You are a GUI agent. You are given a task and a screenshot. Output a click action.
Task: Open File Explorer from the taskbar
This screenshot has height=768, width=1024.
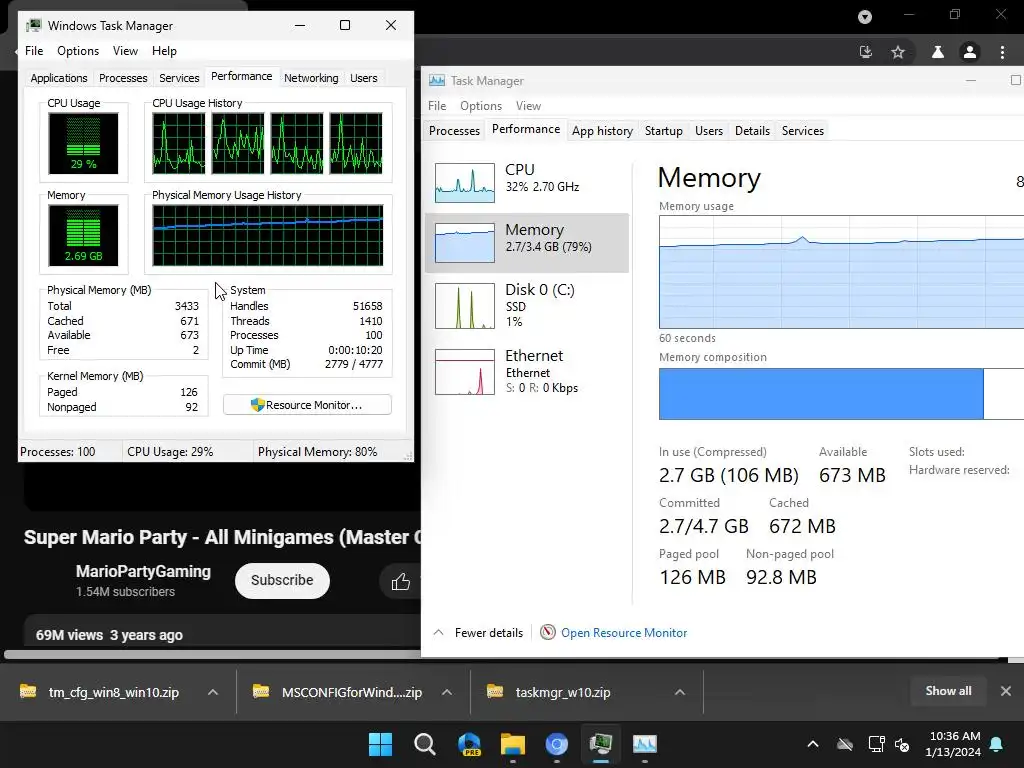pyautogui.click(x=513, y=744)
